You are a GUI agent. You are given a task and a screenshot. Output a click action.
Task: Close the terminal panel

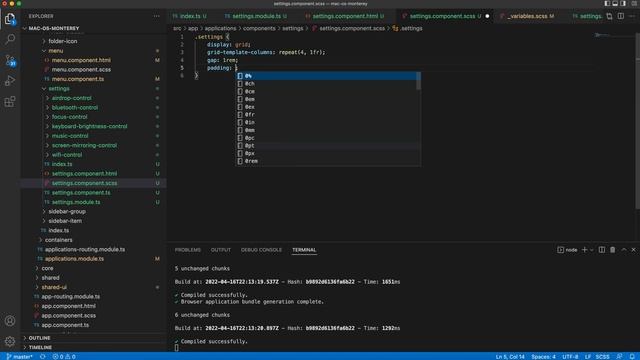coord(633,250)
